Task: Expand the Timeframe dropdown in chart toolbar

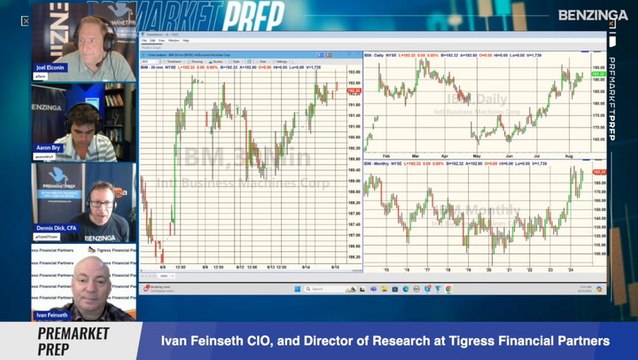Action: point(174,61)
